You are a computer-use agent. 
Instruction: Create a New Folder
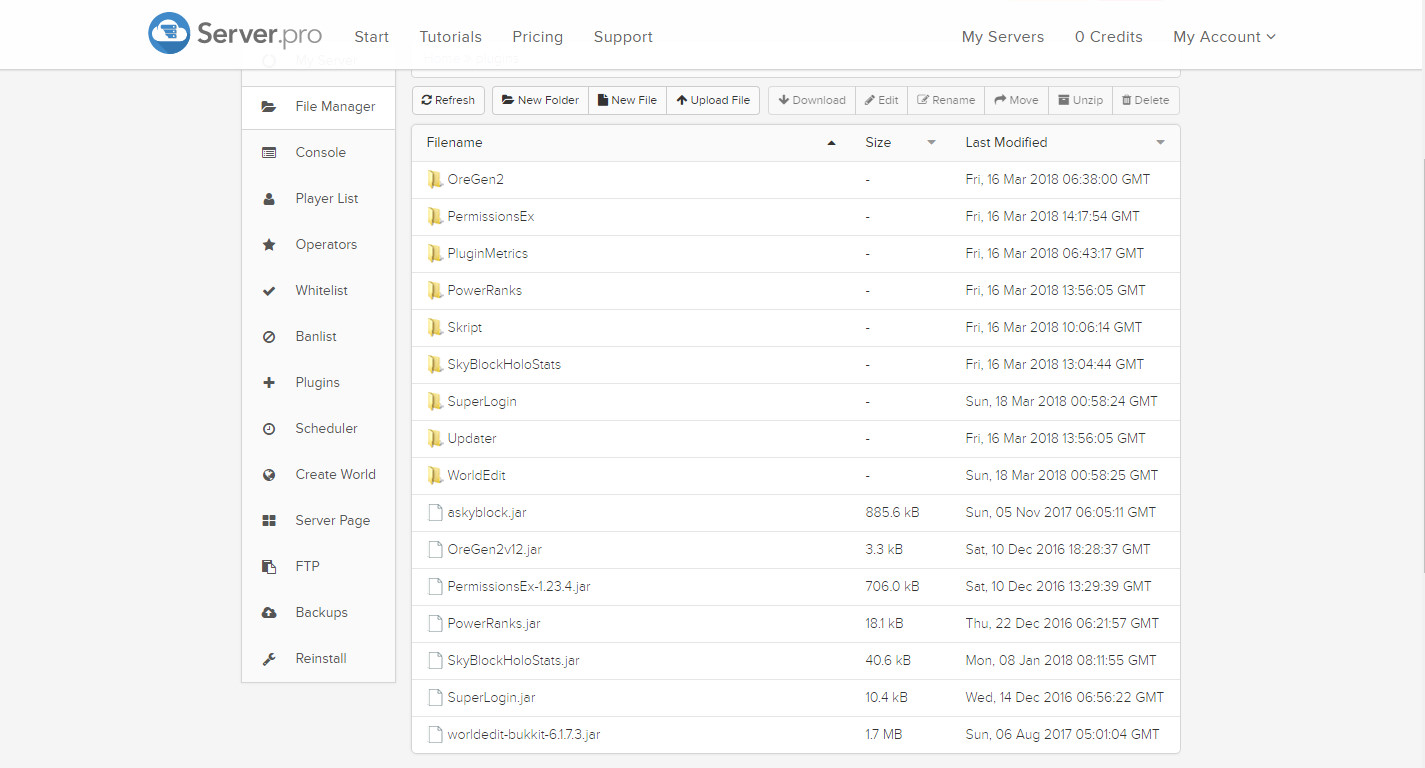(540, 100)
